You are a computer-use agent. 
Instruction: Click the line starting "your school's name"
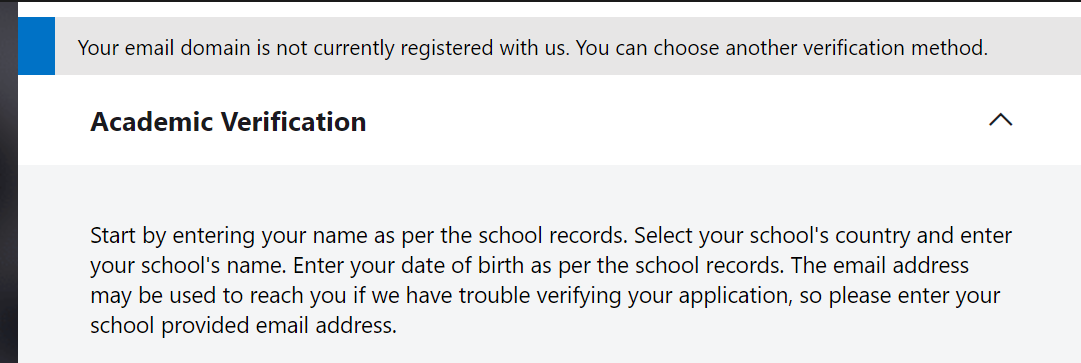529,265
